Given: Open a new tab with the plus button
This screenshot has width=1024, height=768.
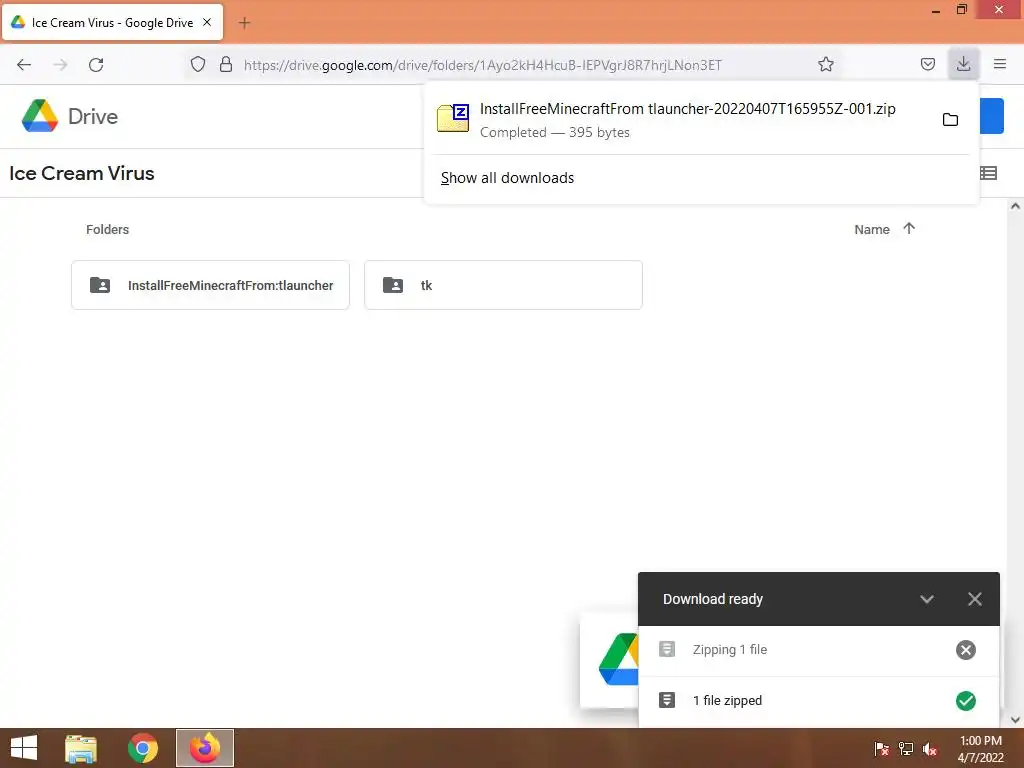Looking at the screenshot, I should point(244,23).
